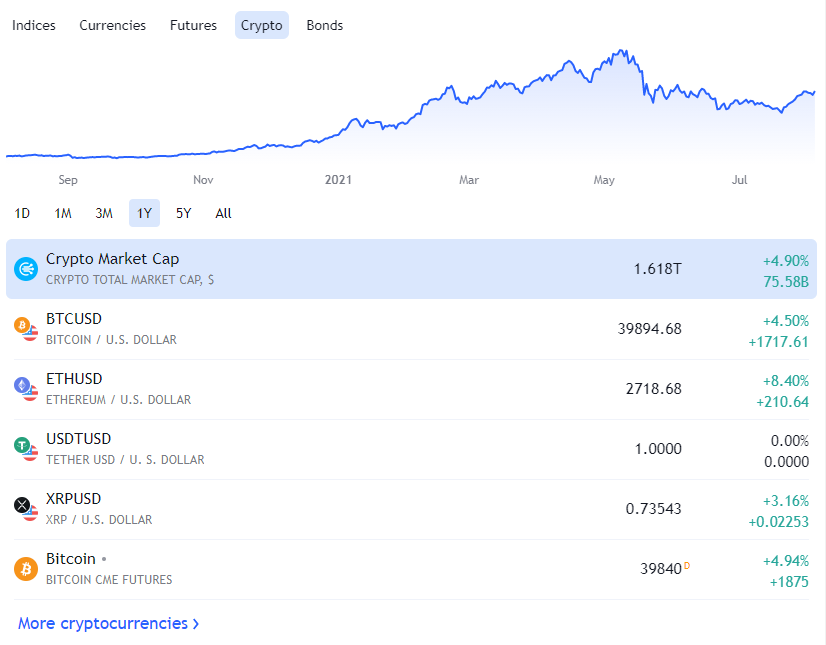This screenshot has height=645, width=826.
Task: Set chart range to 1D
Action: click(x=22, y=213)
